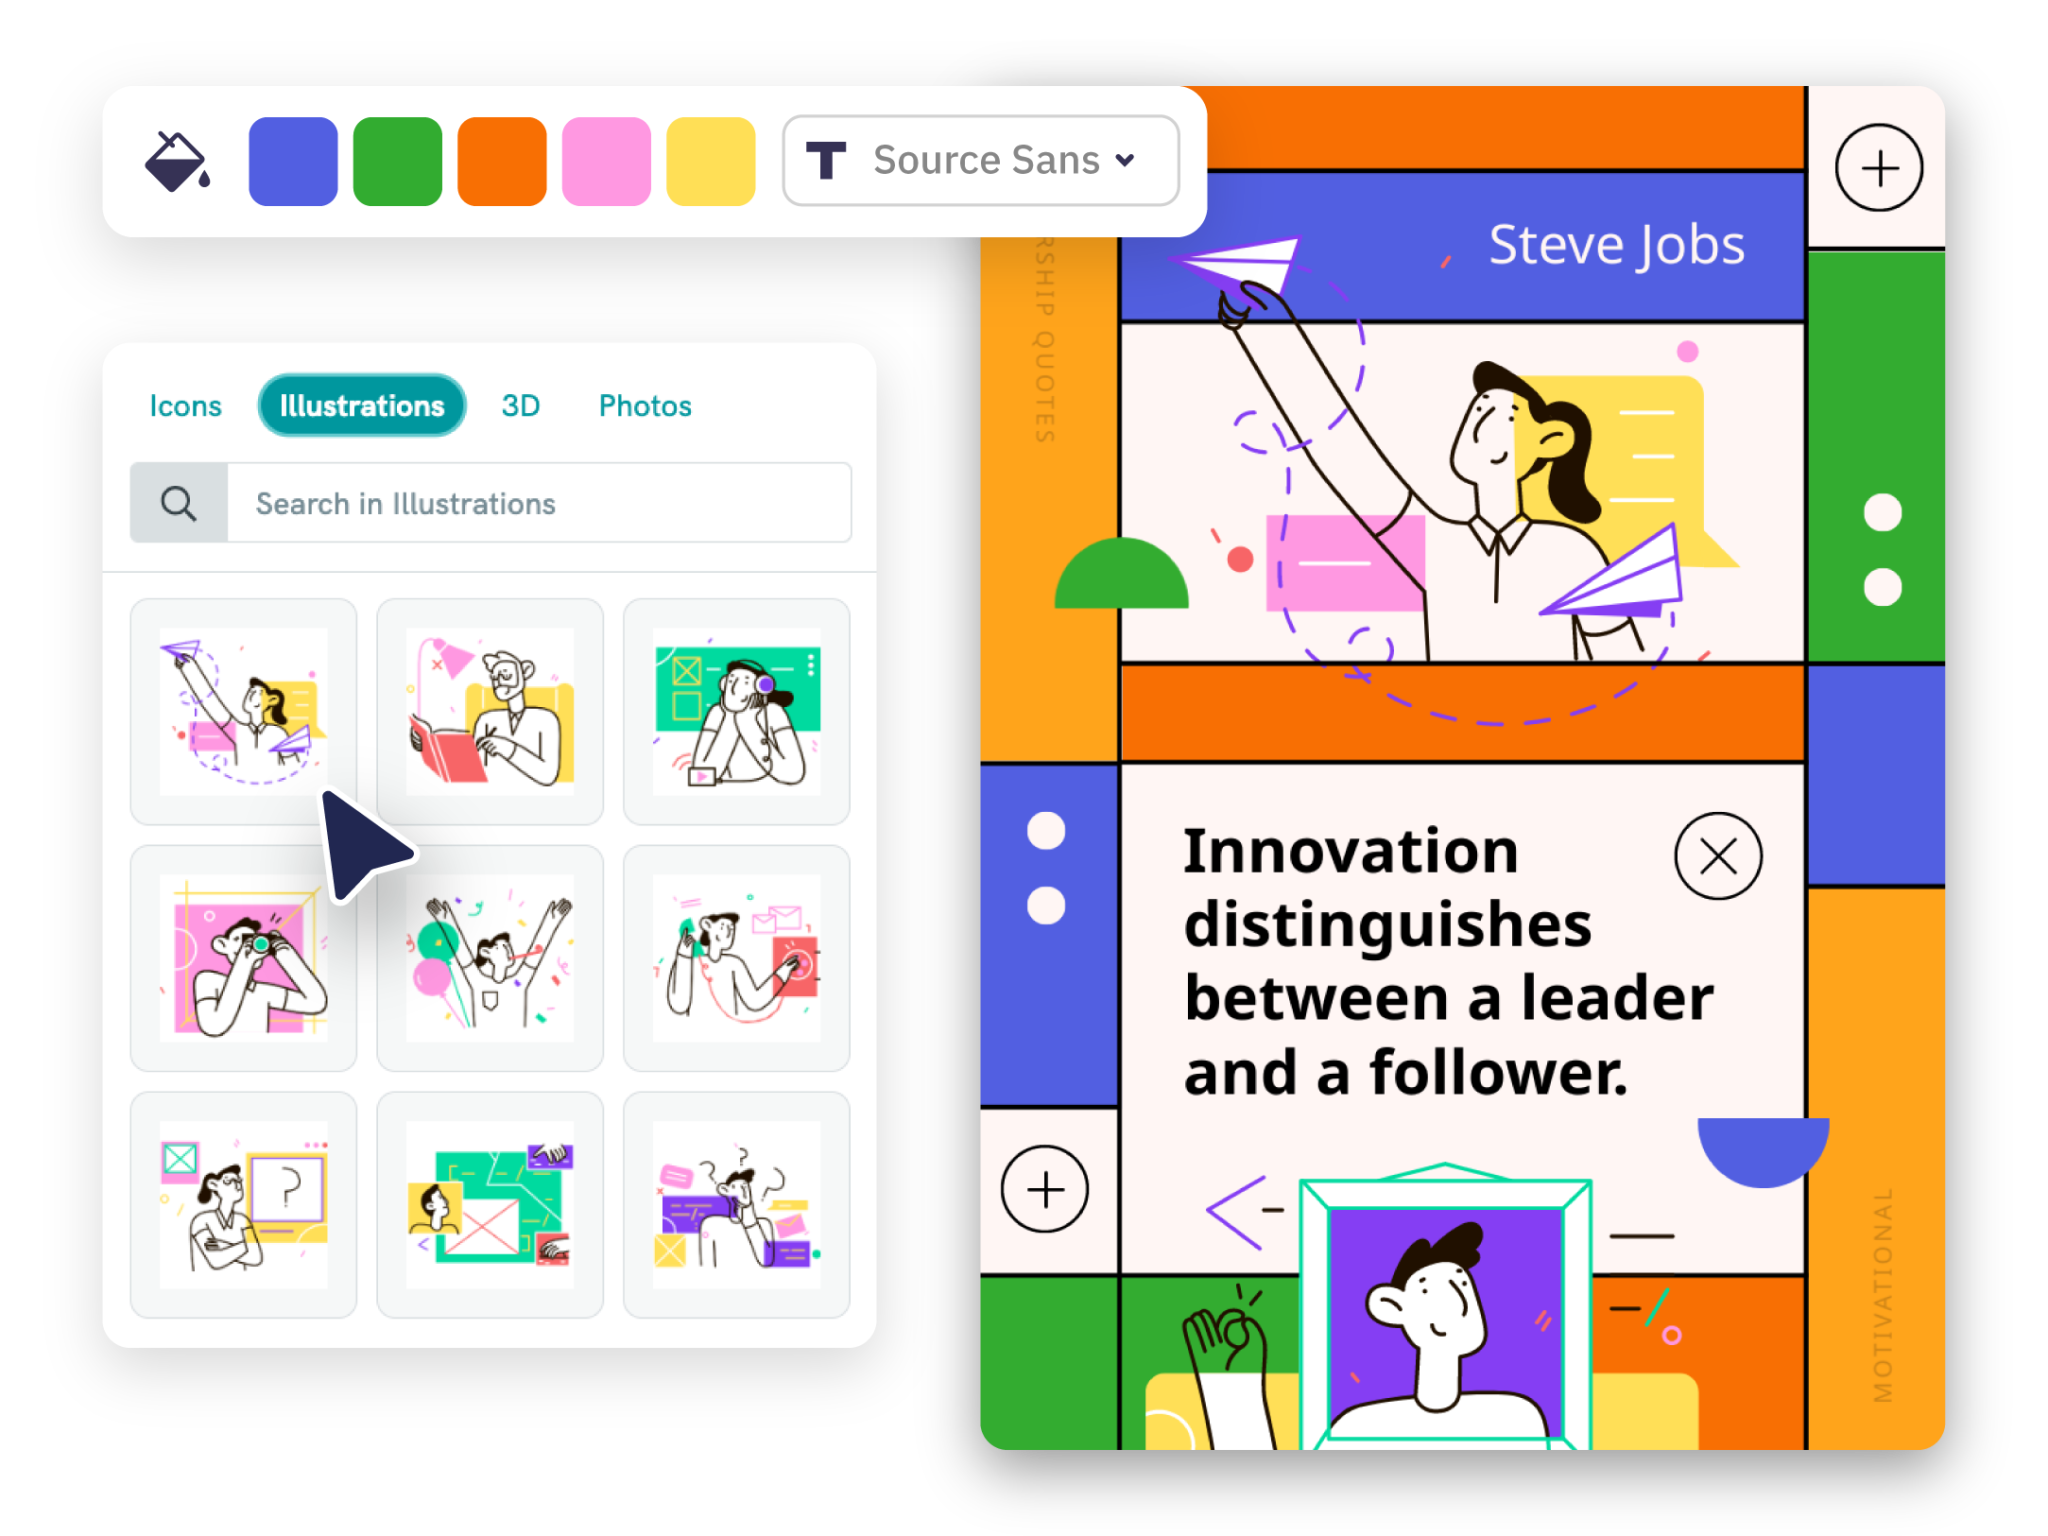This screenshot has width=2048, height=1536.
Task: Click the paper airplane illustration thumbnail
Action: [247, 705]
